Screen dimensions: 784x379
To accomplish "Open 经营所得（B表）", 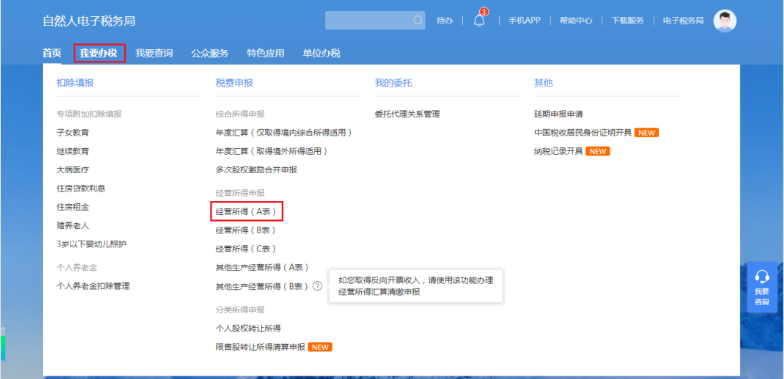I will [x=246, y=230].
